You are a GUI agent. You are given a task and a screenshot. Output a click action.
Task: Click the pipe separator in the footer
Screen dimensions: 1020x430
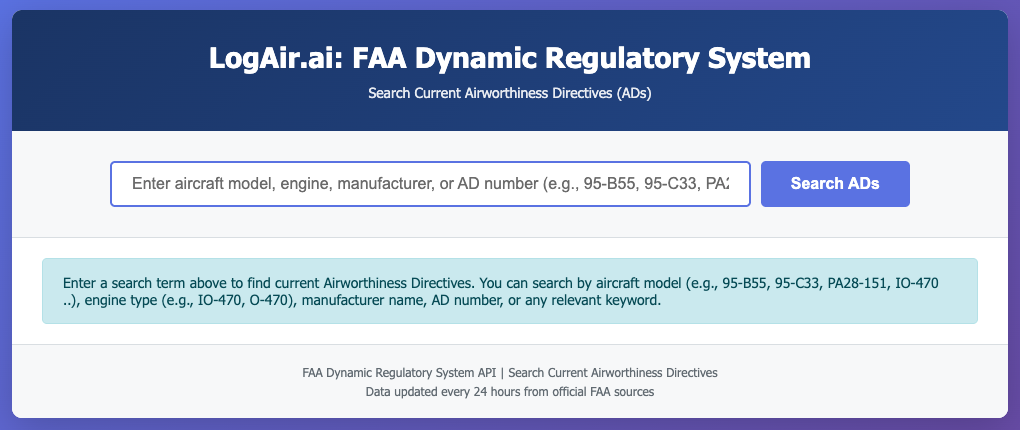pyautogui.click(x=502, y=373)
